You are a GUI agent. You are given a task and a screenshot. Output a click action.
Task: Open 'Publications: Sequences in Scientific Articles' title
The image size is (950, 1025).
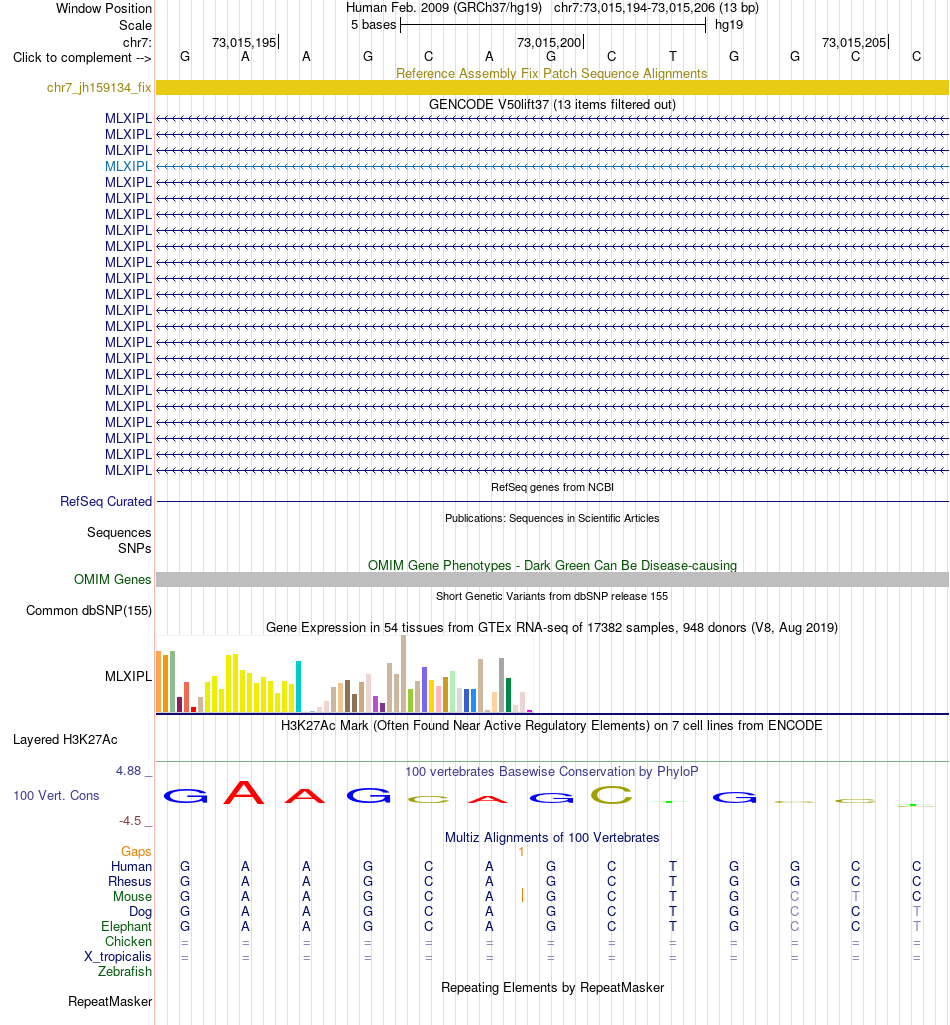pos(552,518)
